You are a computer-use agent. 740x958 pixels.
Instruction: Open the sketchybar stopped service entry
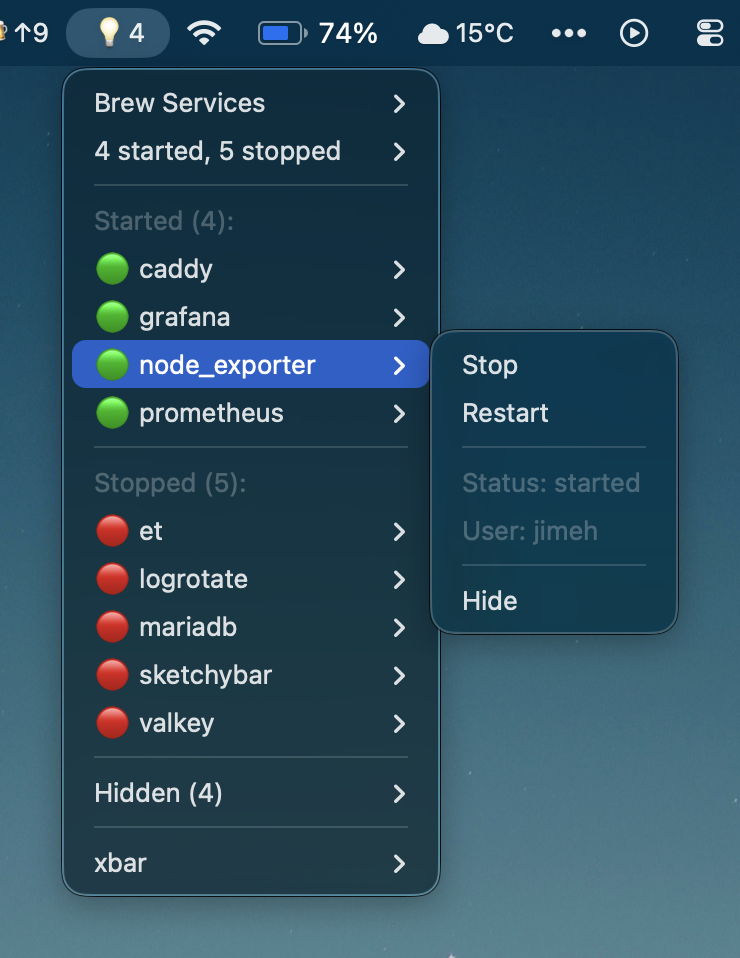[205, 675]
